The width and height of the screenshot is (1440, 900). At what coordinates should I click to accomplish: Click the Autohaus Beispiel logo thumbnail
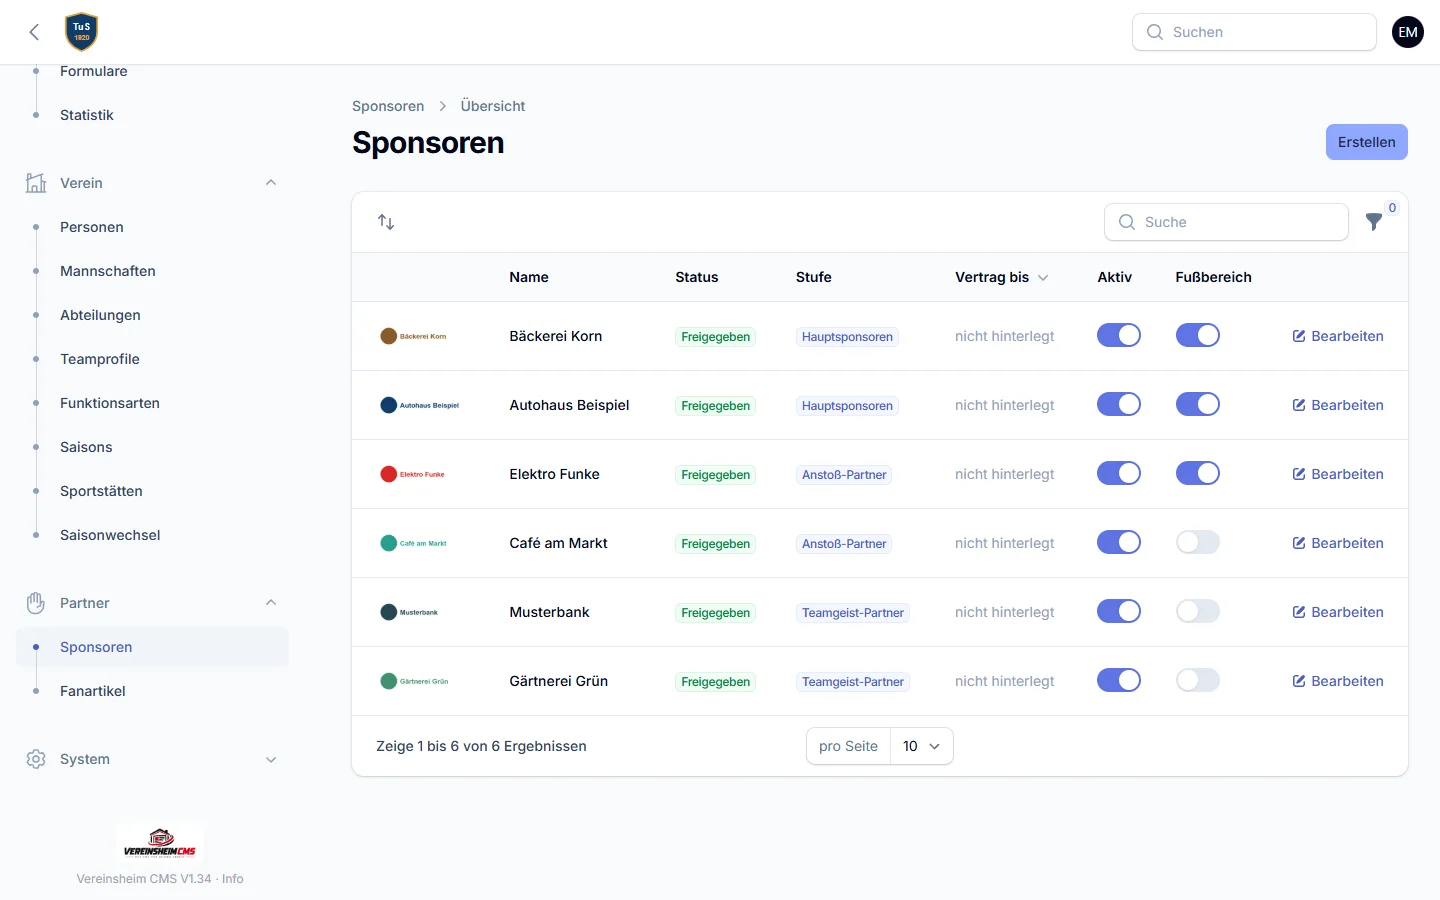point(420,405)
